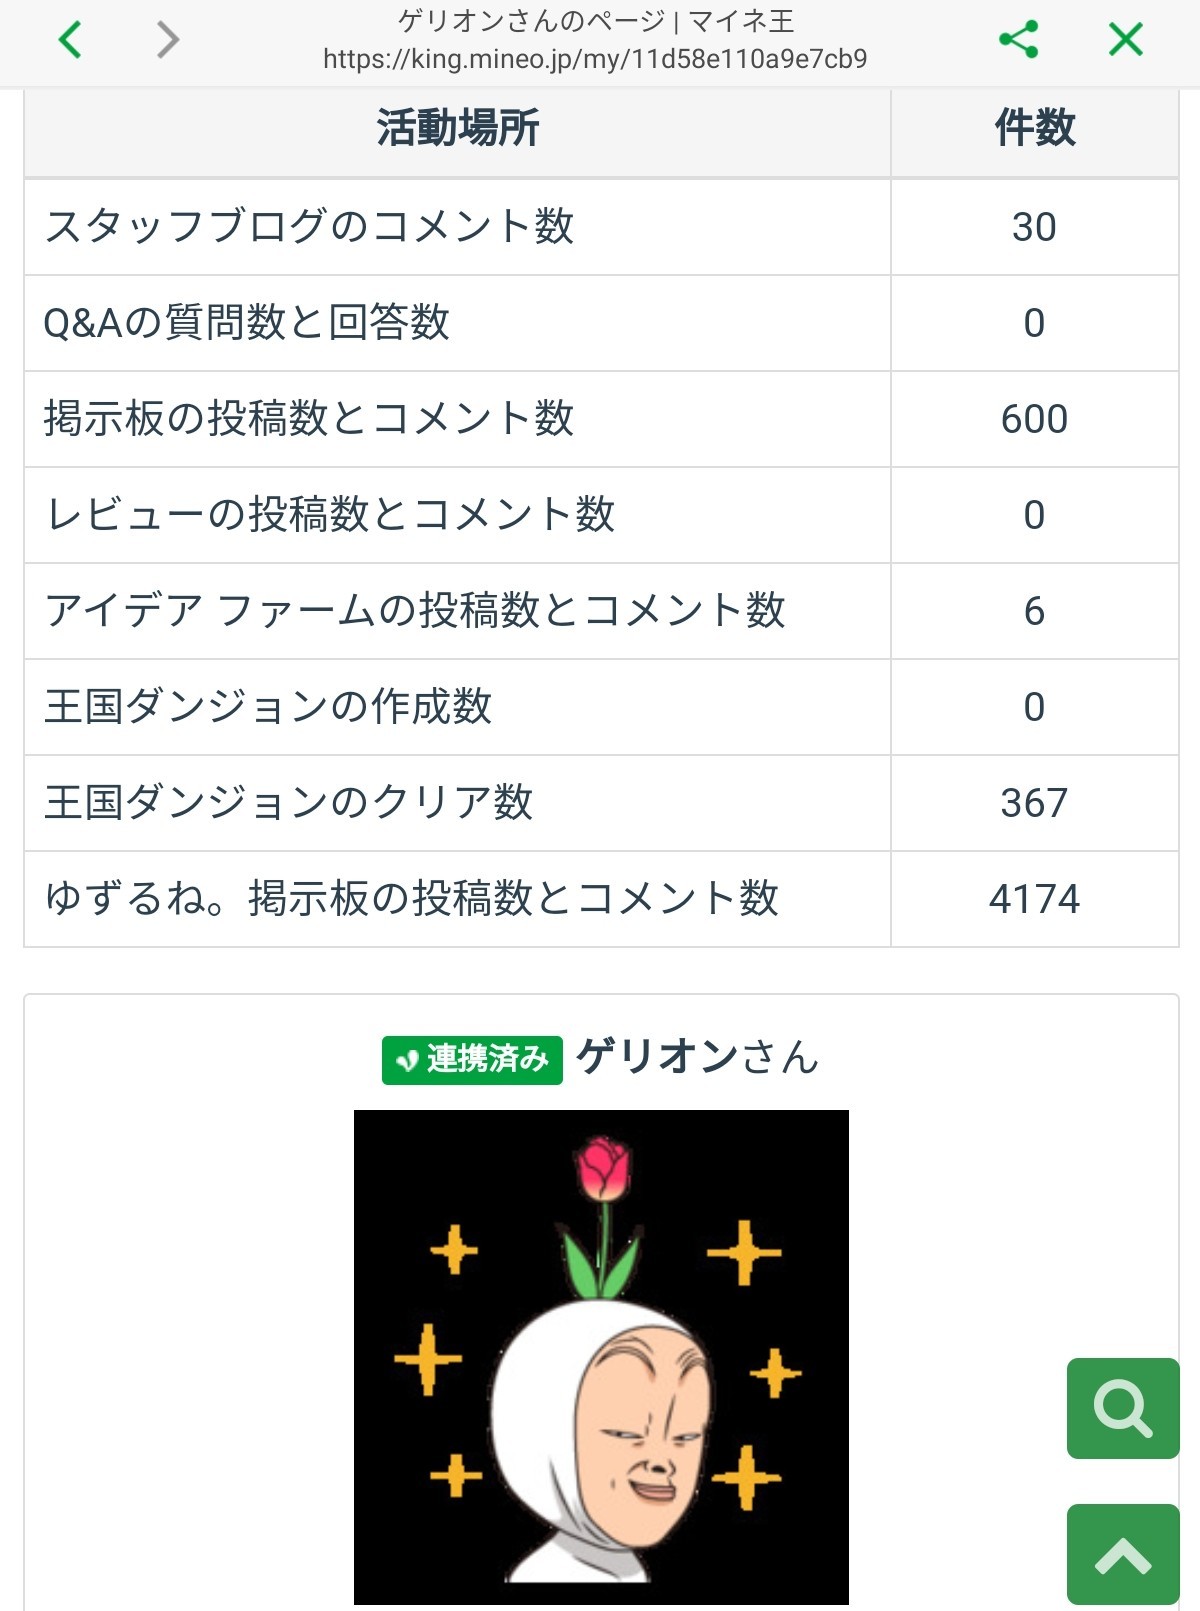Select the アイデア ファーム row
Image resolution: width=1200 pixels, height=1611 pixels.
tap(415, 611)
